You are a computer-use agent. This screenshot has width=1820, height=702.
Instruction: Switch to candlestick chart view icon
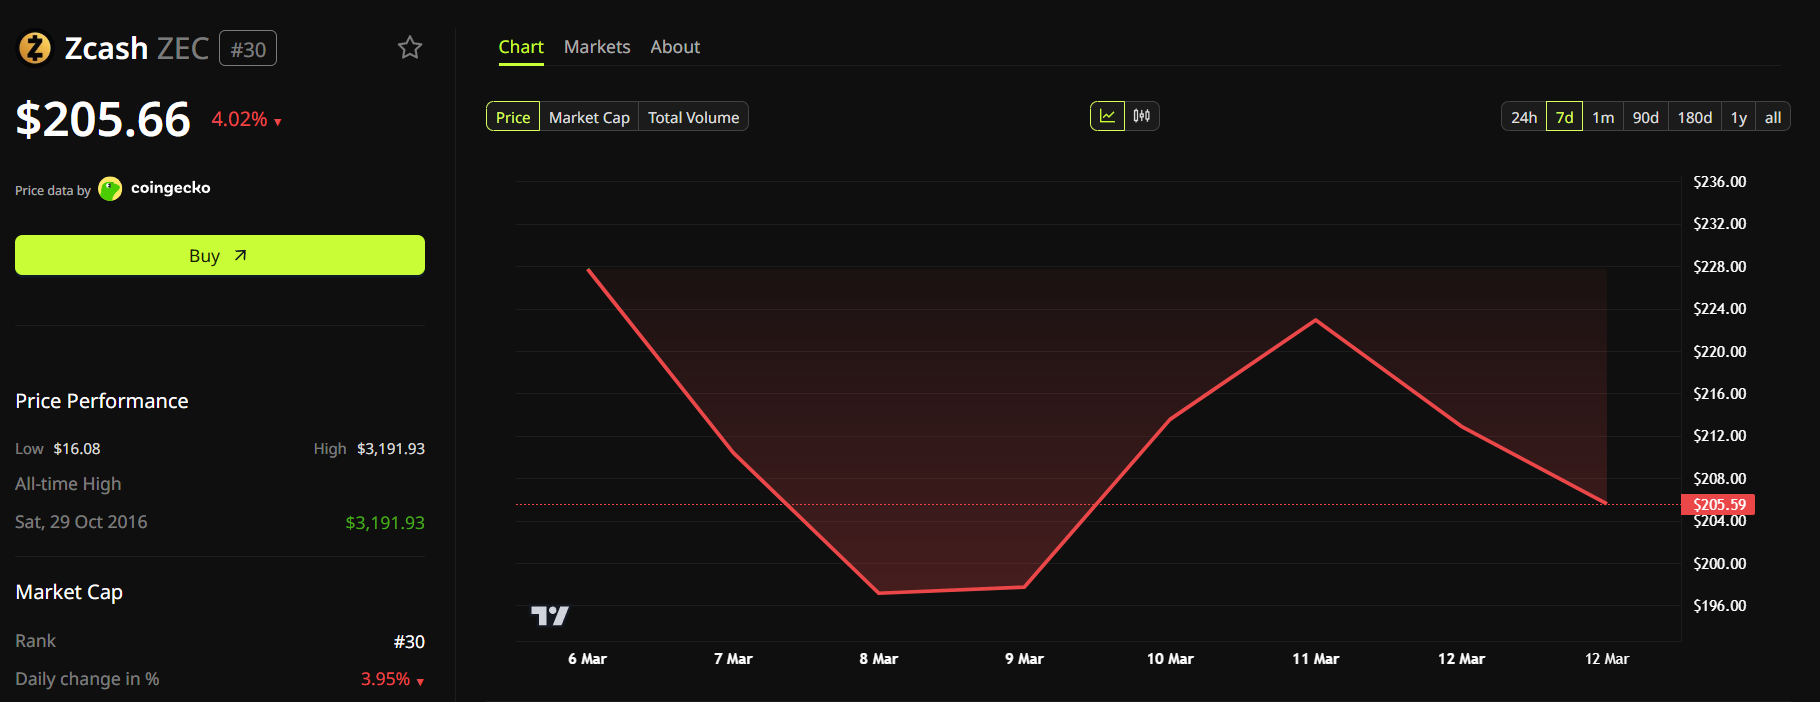pos(1142,116)
